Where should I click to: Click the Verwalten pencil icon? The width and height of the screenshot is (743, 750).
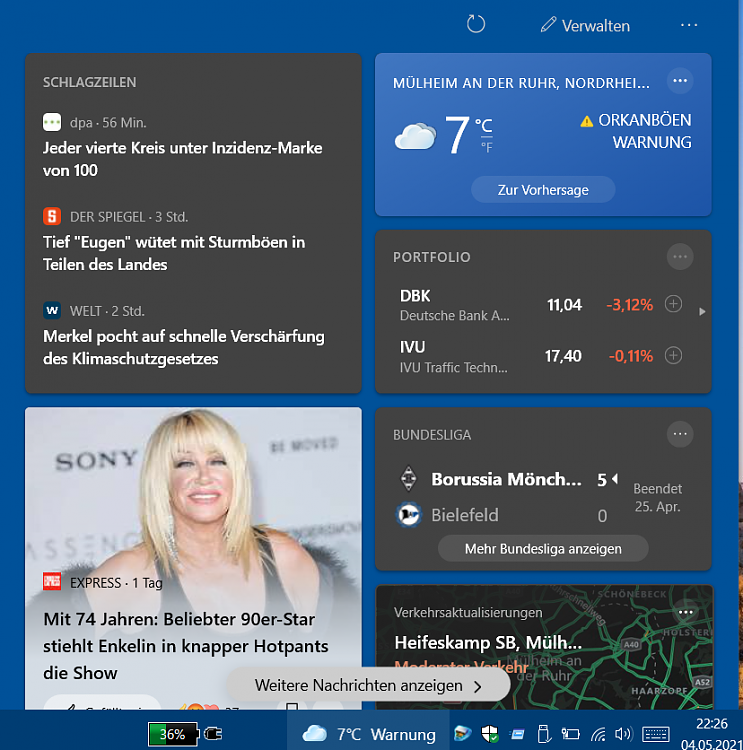pyautogui.click(x=548, y=24)
